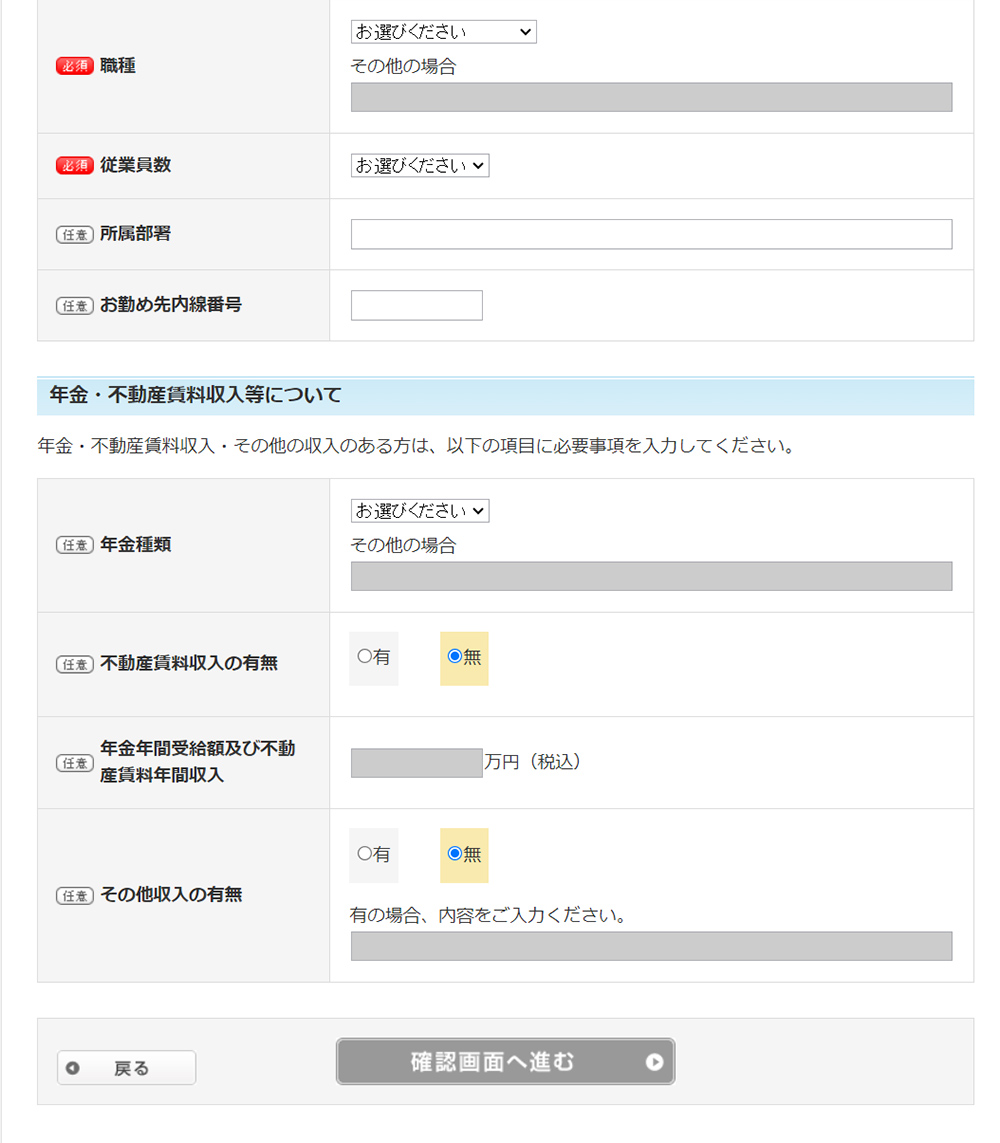Click the red 必須 badge beside 職種

click(x=74, y=66)
